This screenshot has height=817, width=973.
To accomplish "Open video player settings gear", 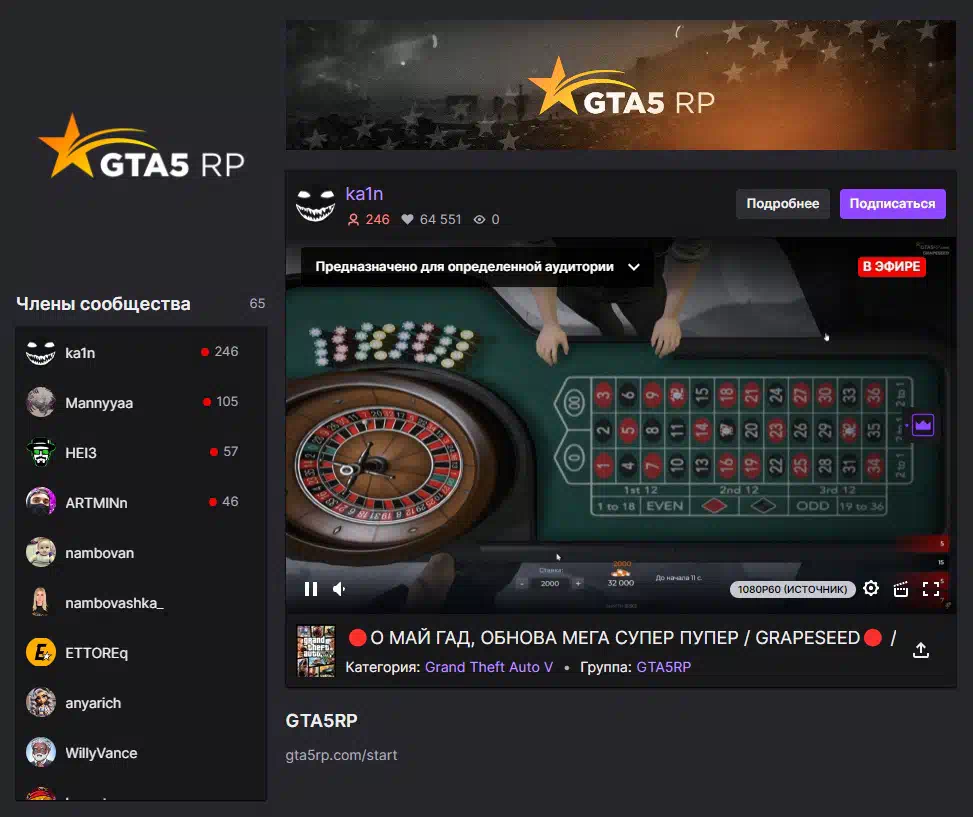I will pyautogui.click(x=871, y=588).
